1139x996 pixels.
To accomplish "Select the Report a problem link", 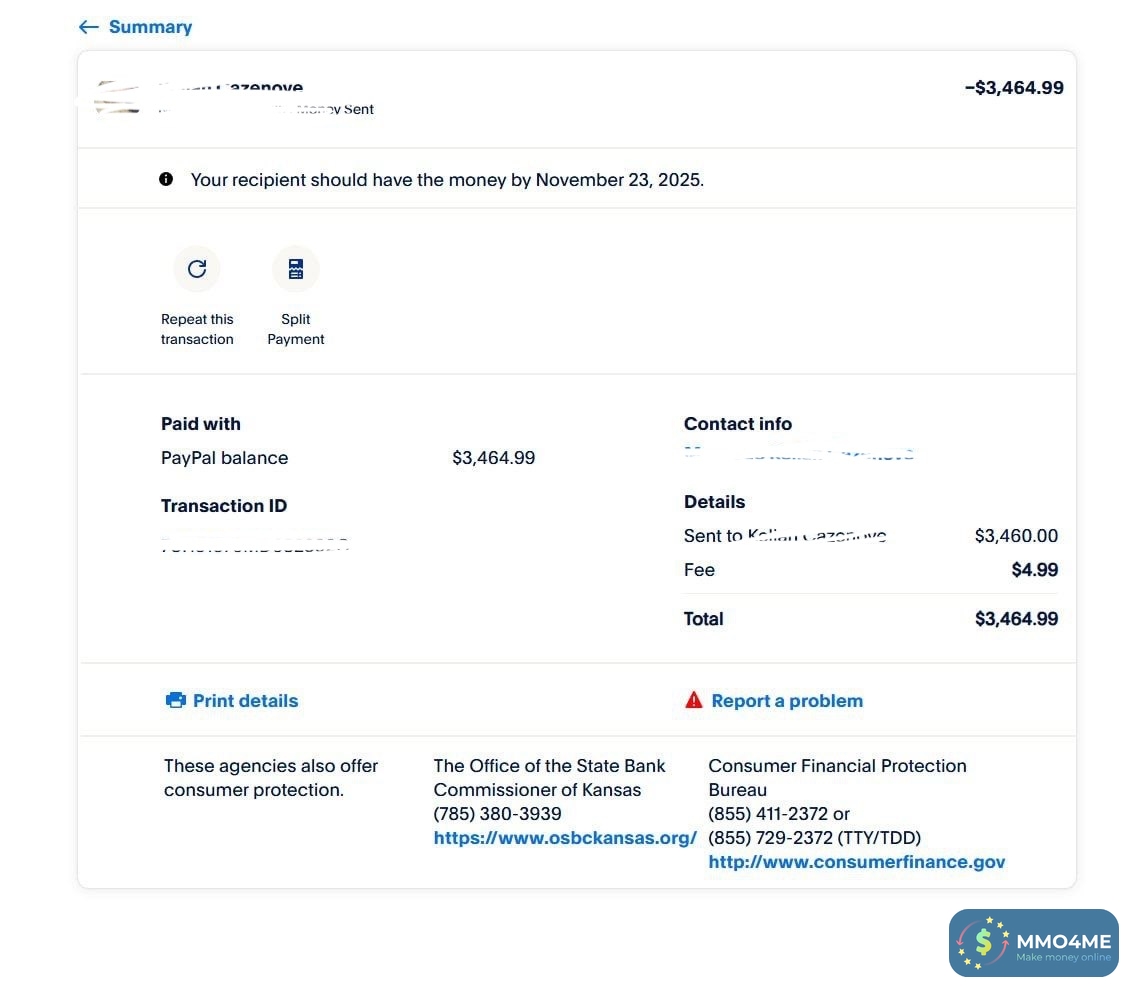I will [787, 701].
